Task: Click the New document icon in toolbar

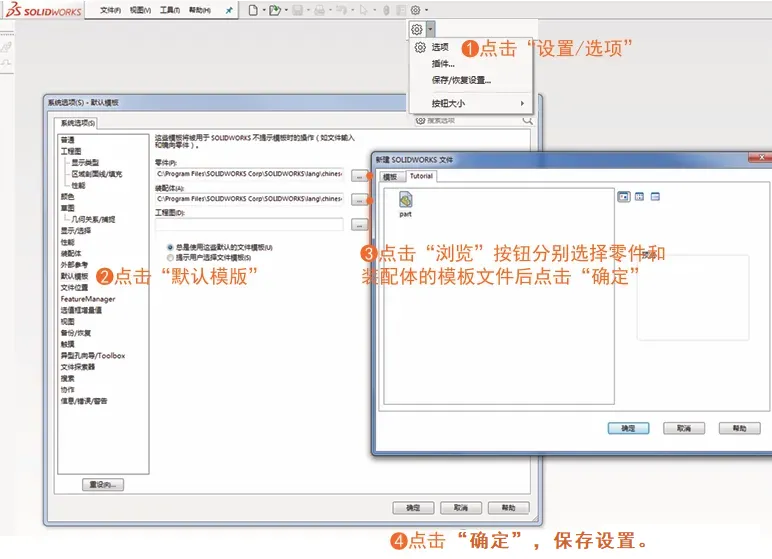Action: tap(253, 10)
